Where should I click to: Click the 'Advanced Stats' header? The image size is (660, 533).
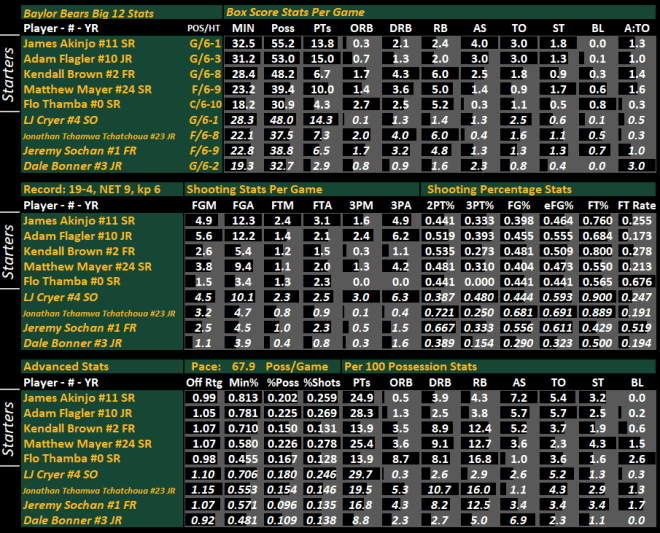pos(66,367)
